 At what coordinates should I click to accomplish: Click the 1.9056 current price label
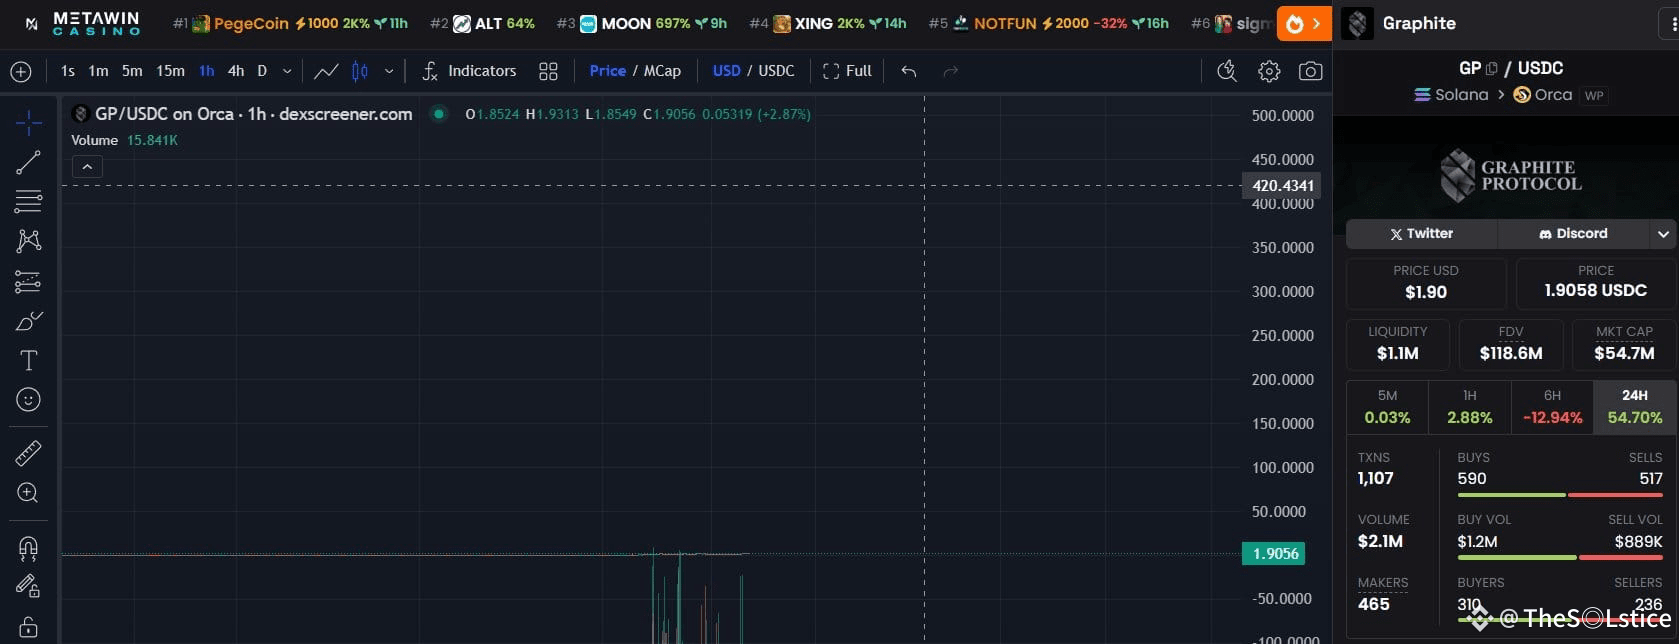[1273, 553]
